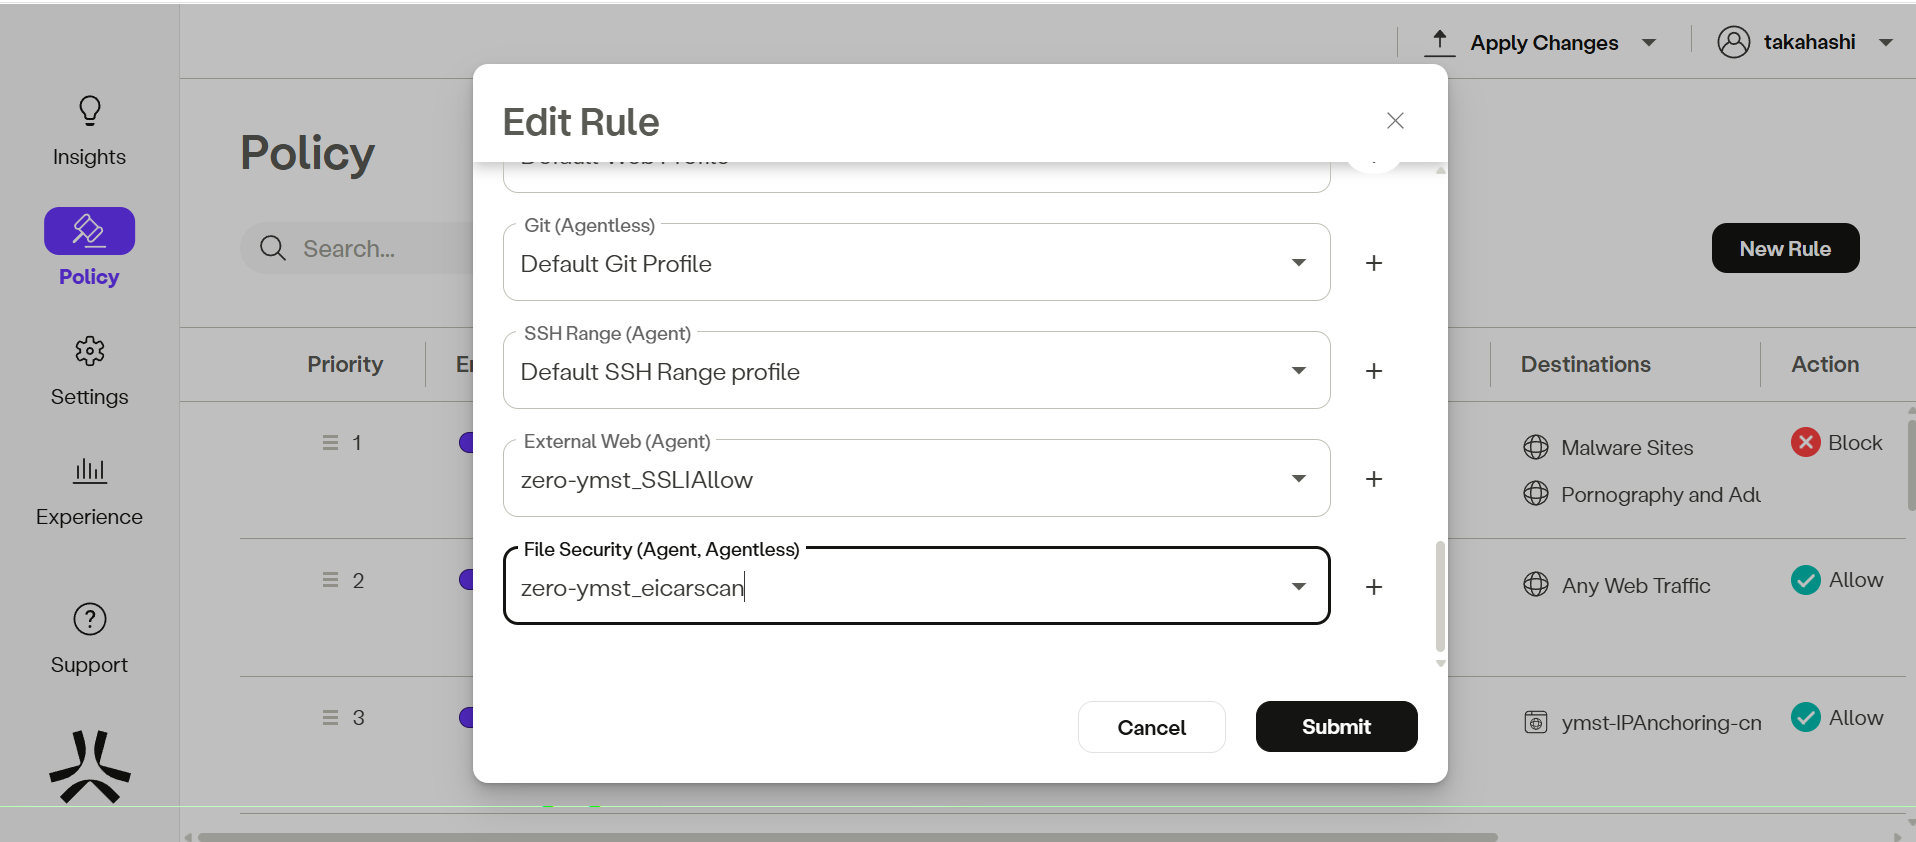
Task: Click the New Rule button
Action: coord(1785,248)
